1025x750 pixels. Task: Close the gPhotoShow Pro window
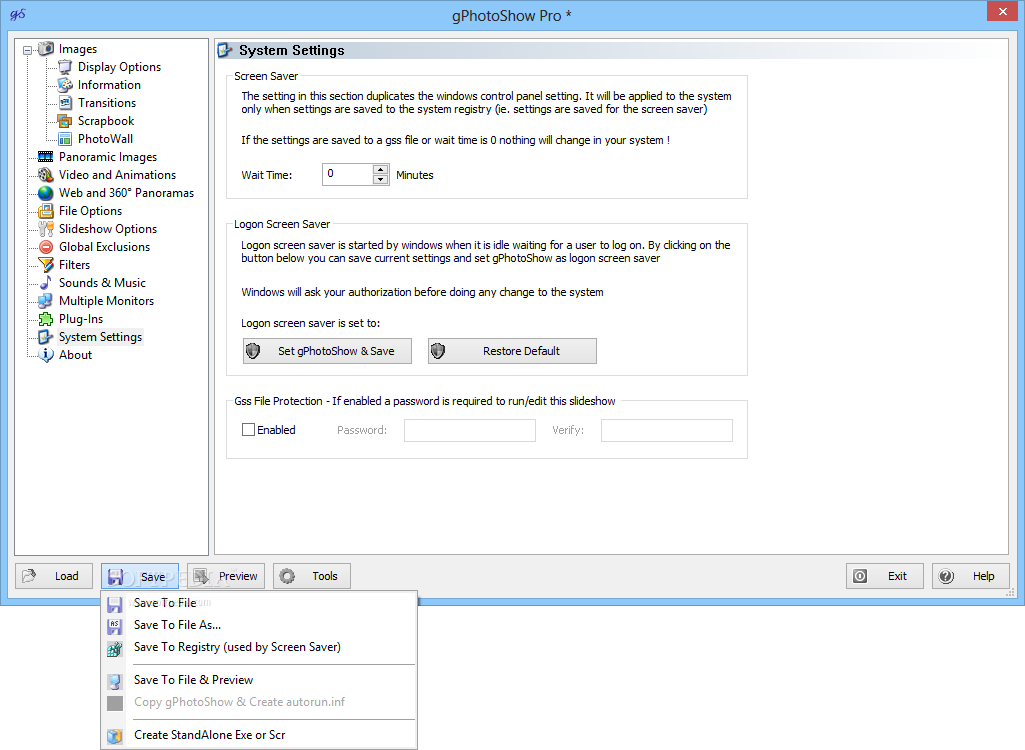pyautogui.click(x=1003, y=12)
